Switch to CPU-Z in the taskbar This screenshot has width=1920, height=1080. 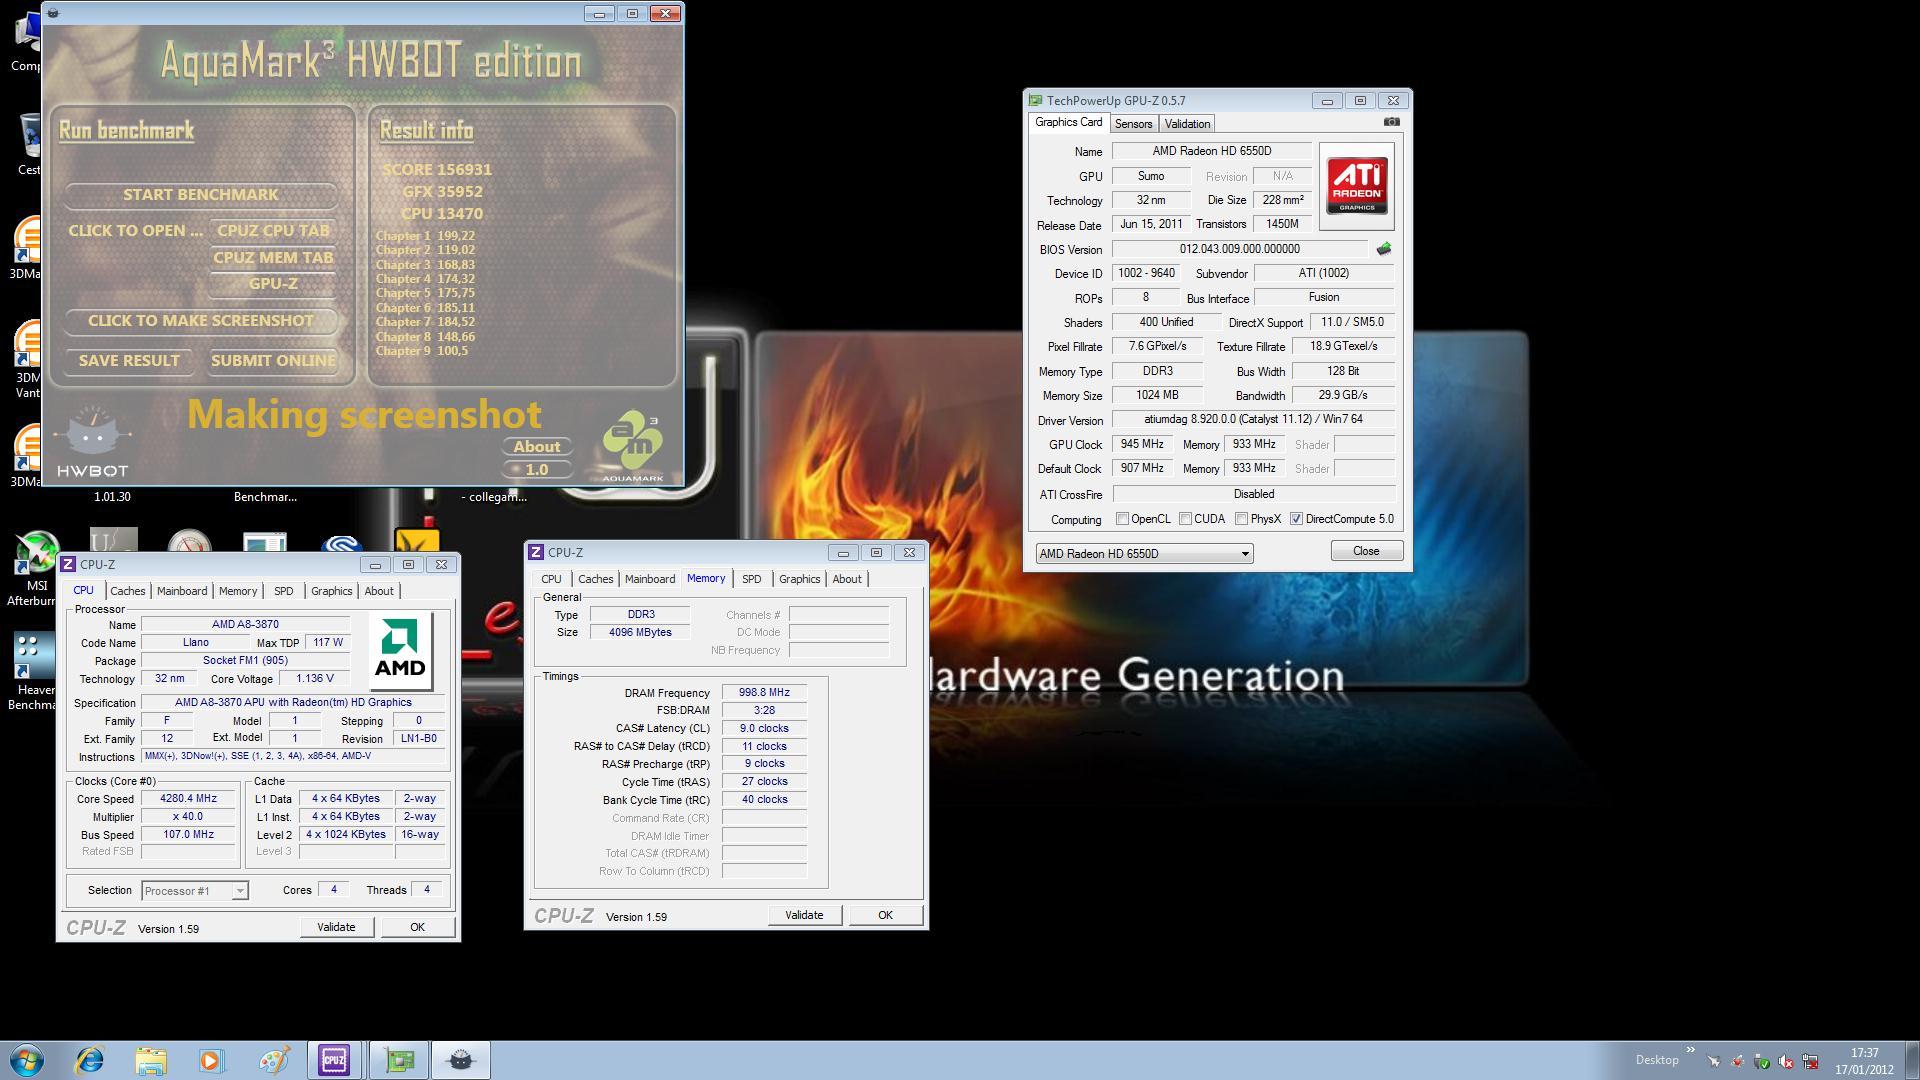coord(334,1060)
